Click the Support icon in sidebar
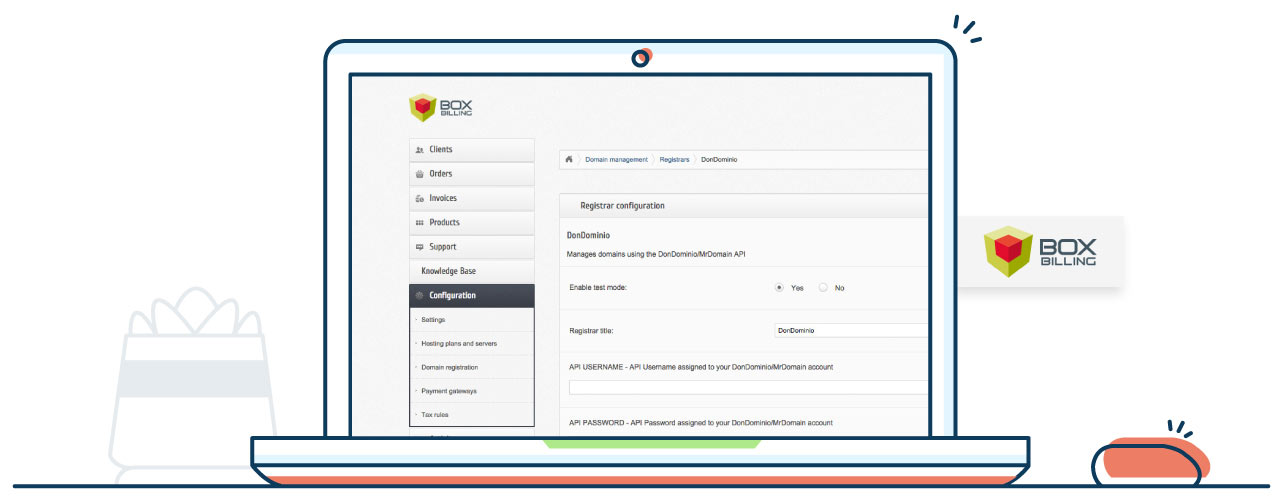The image size is (1283, 503). coord(419,247)
